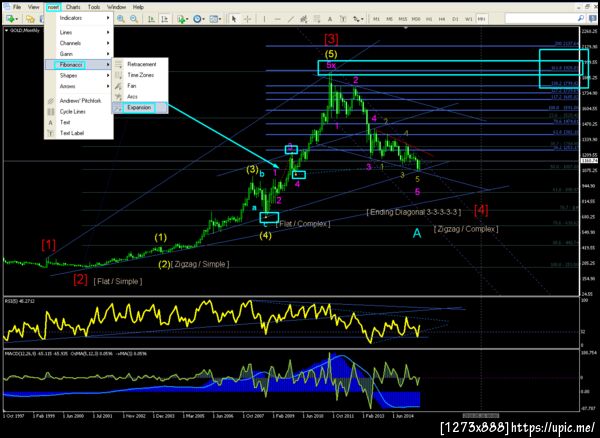Screen dimensions: 600x438
Task: Select the Trendline tool
Action: [x=291, y=19]
